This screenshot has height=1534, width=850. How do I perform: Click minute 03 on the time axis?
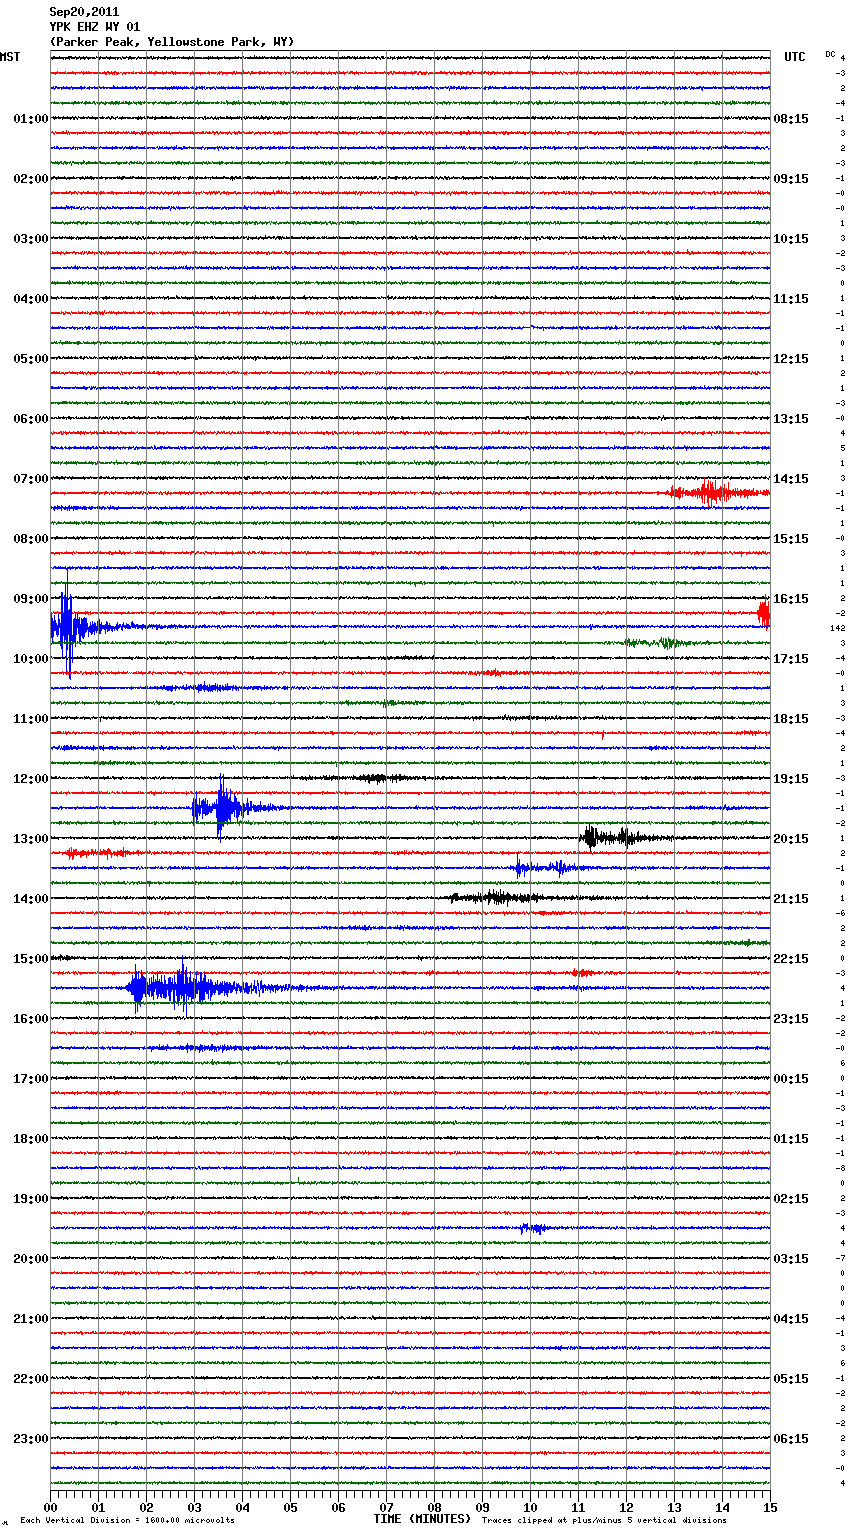[x=194, y=1507]
